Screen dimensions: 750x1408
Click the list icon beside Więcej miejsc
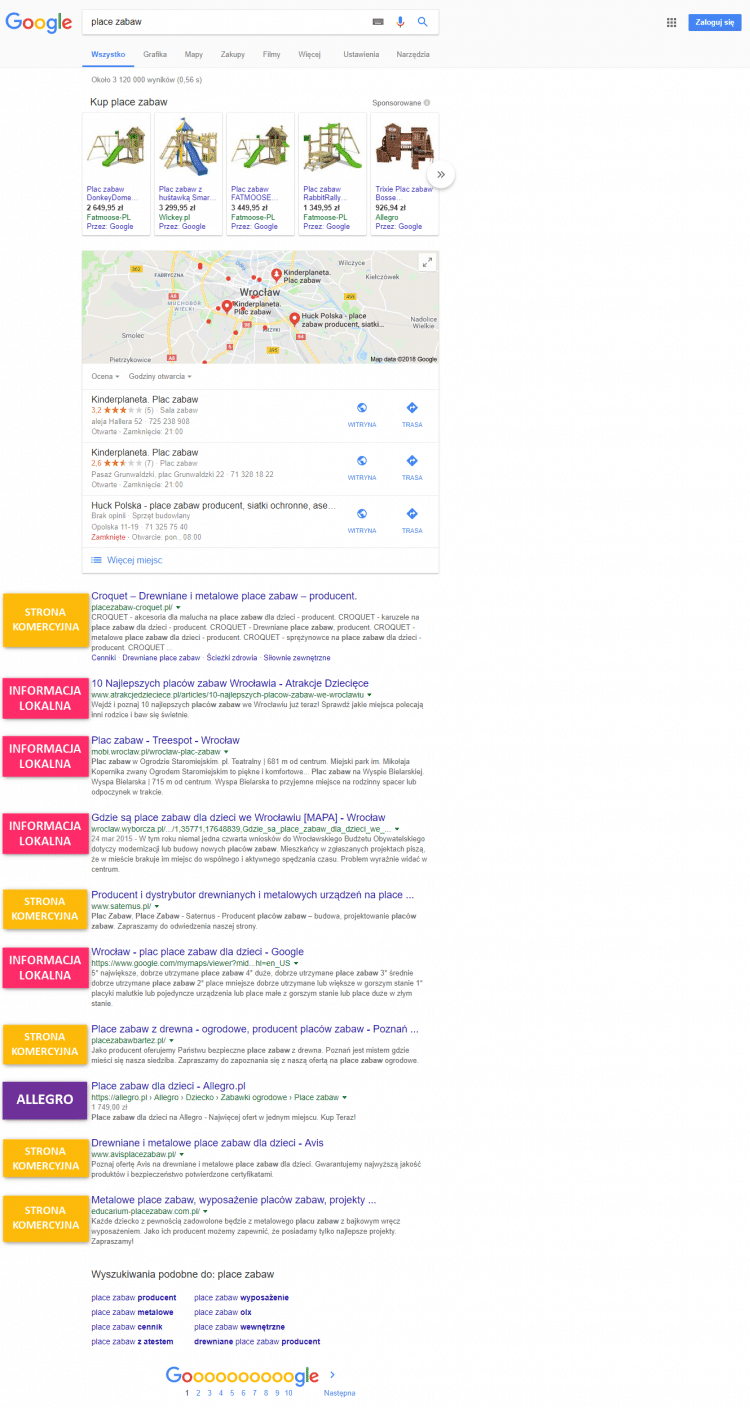(x=96, y=560)
